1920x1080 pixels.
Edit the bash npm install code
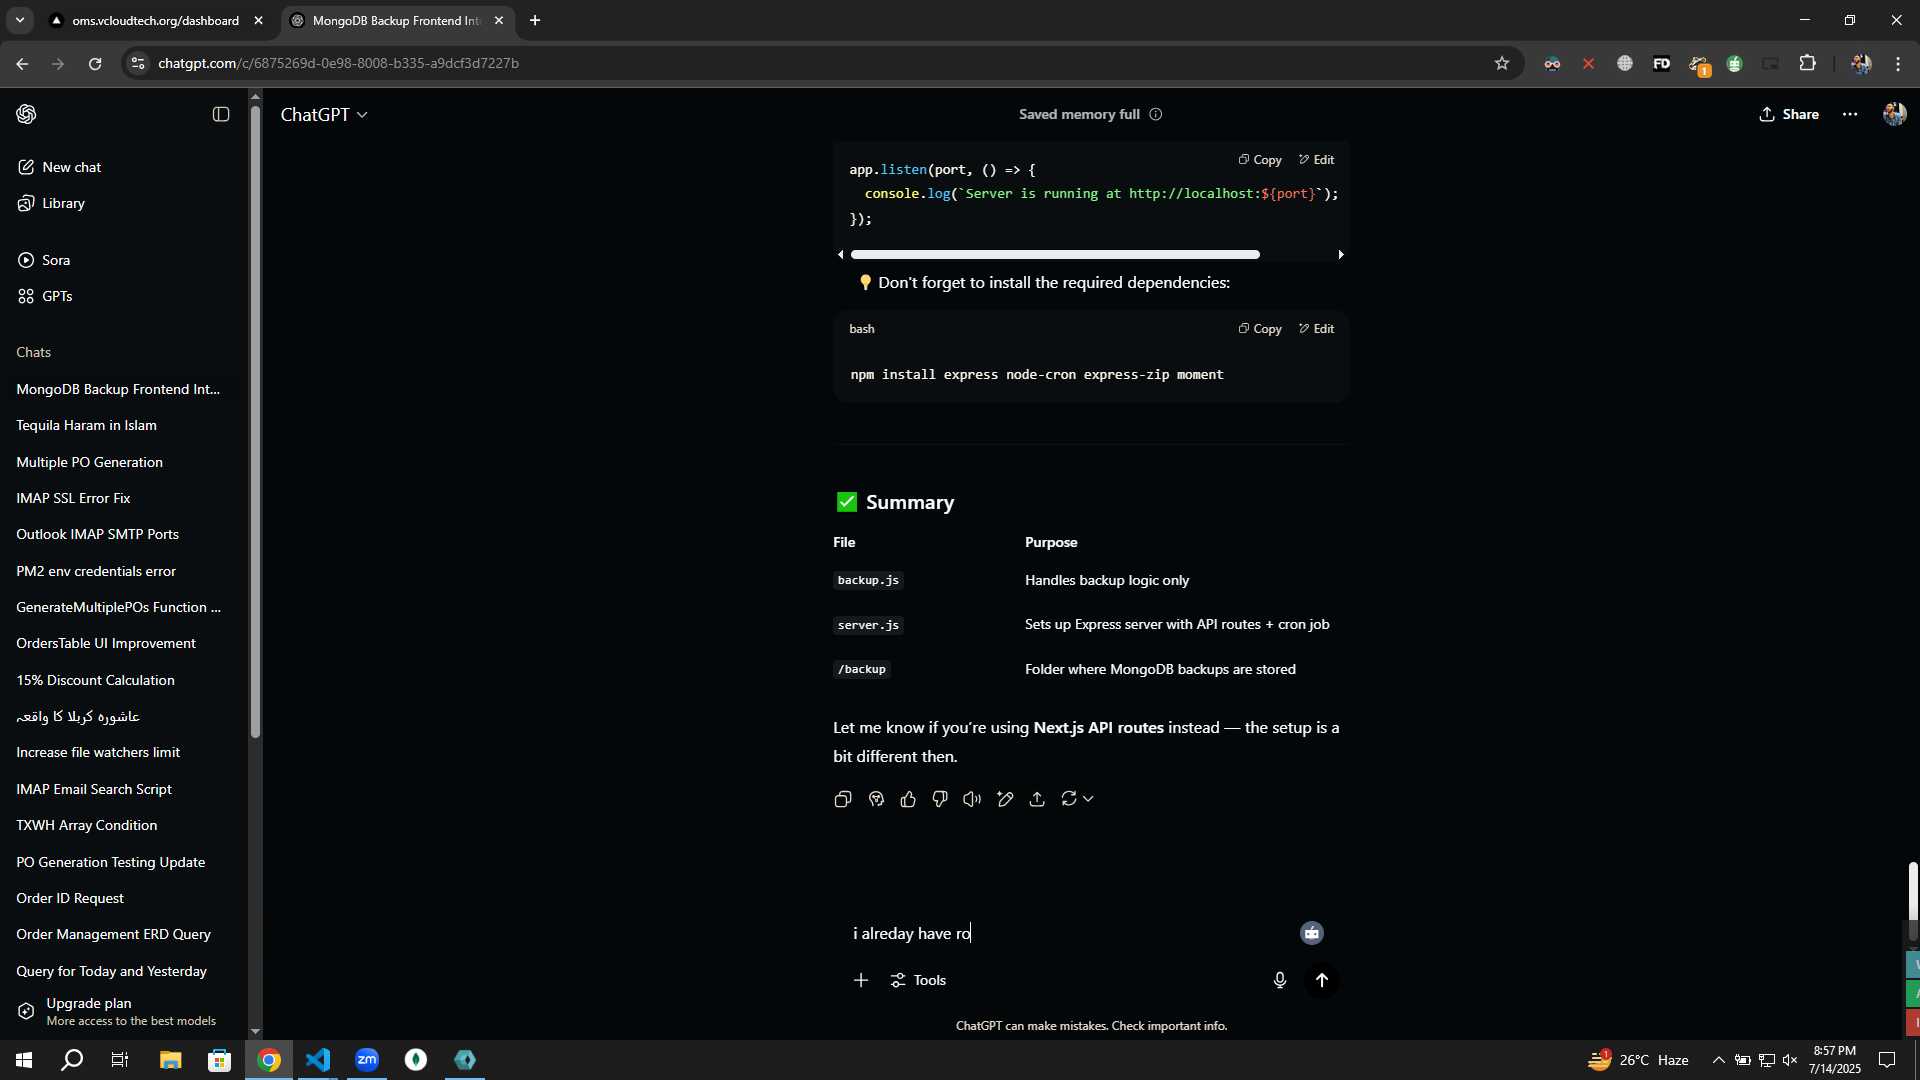(1316, 329)
